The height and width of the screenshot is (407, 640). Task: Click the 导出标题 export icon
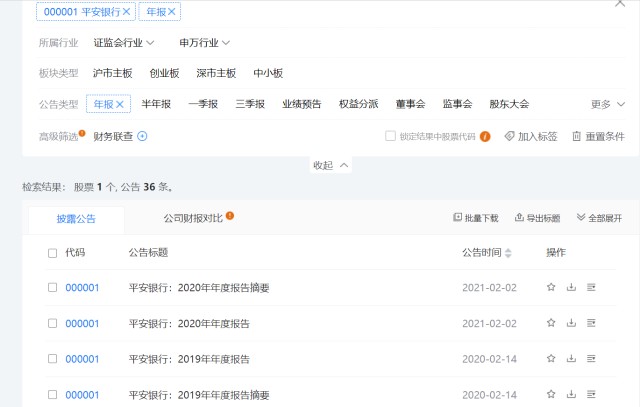point(519,217)
